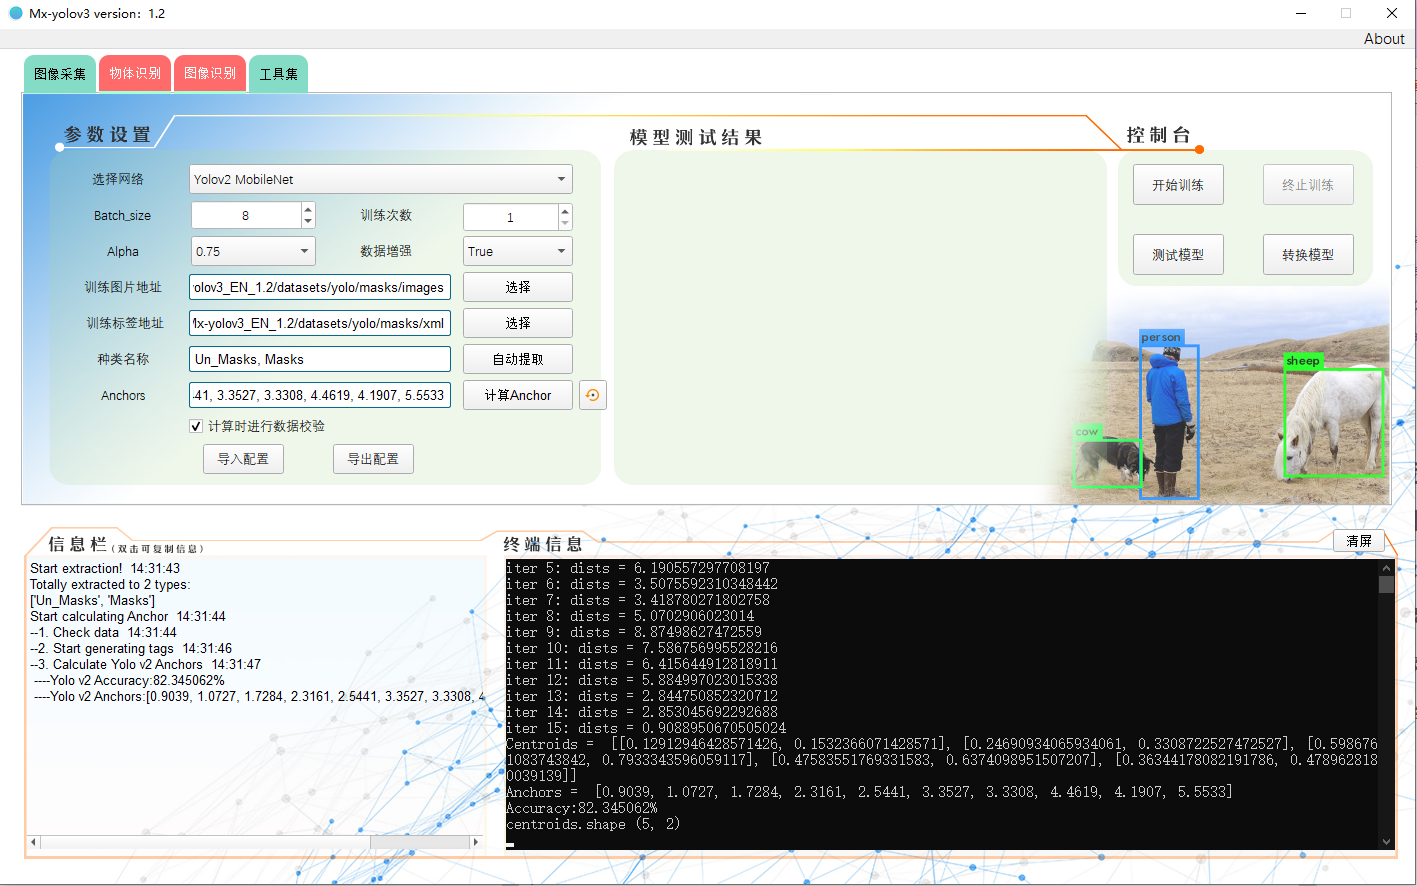Decrease training epochs with the down arrow
Screen dimensions: 1417x886
(x=565, y=223)
